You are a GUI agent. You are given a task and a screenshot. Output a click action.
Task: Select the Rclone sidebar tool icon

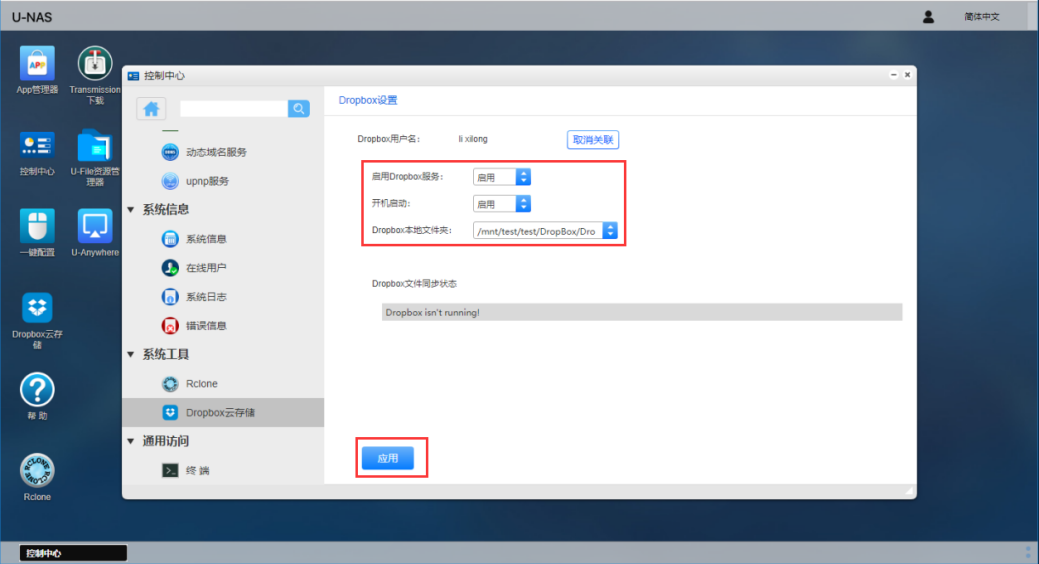[170, 384]
